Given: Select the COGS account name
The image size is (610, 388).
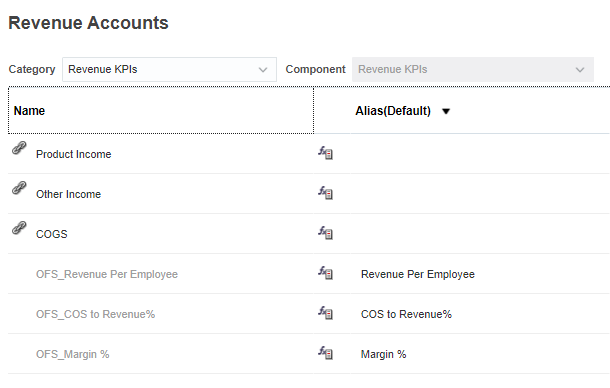Looking at the screenshot, I should pyautogui.click(x=52, y=234).
